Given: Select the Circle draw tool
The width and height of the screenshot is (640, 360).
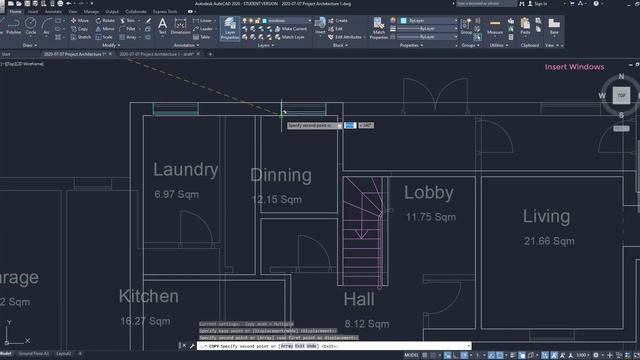Looking at the screenshot, I should point(31,26).
